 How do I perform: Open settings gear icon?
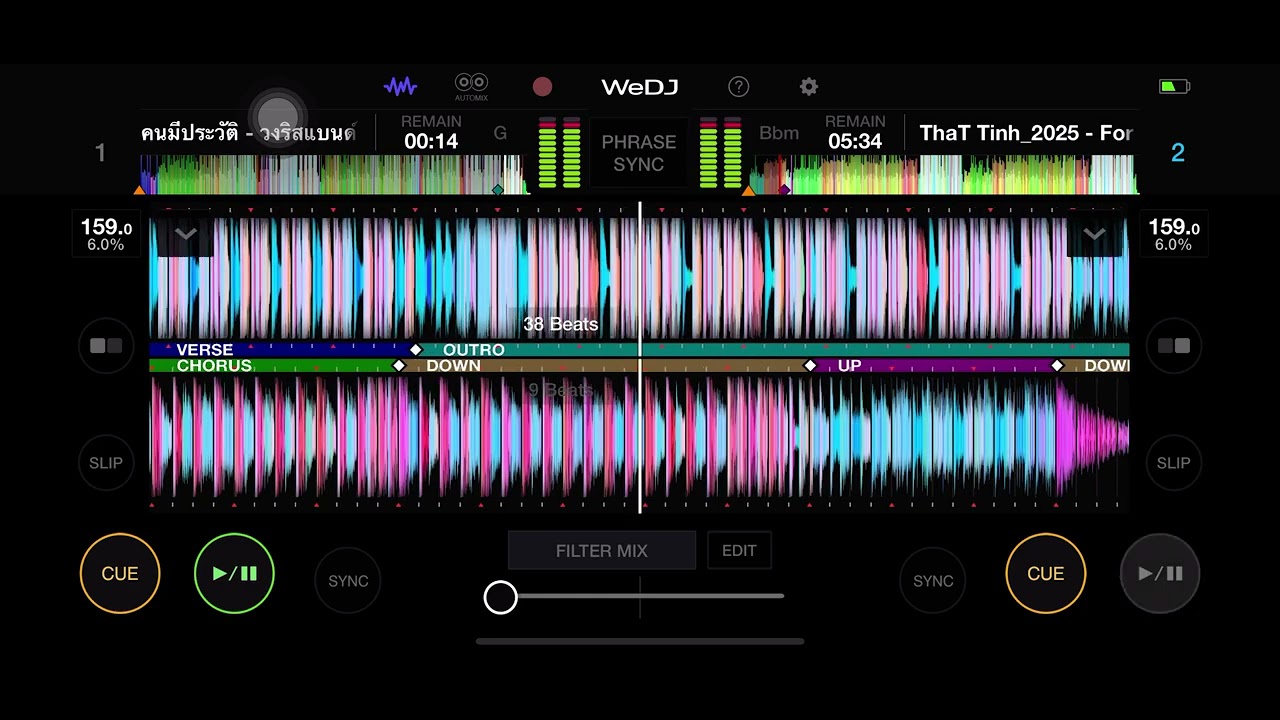[x=809, y=87]
